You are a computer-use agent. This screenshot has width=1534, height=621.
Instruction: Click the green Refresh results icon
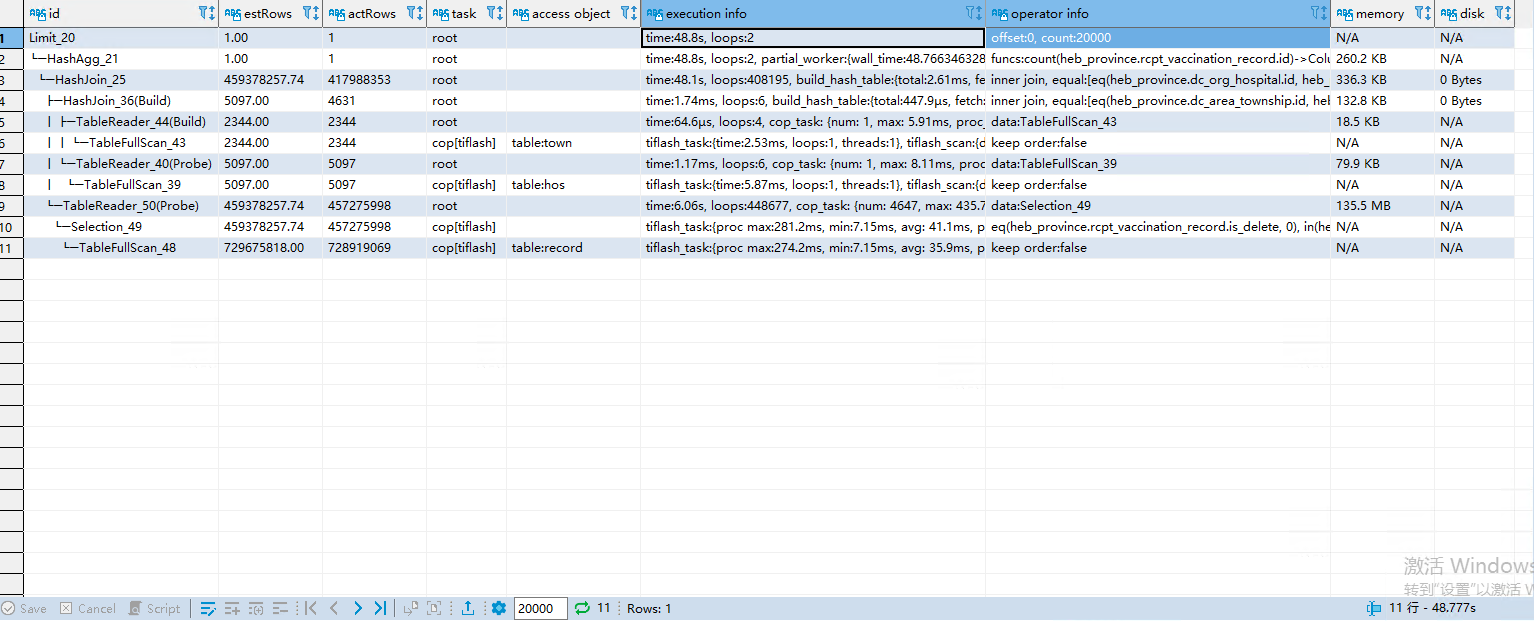tap(582, 608)
